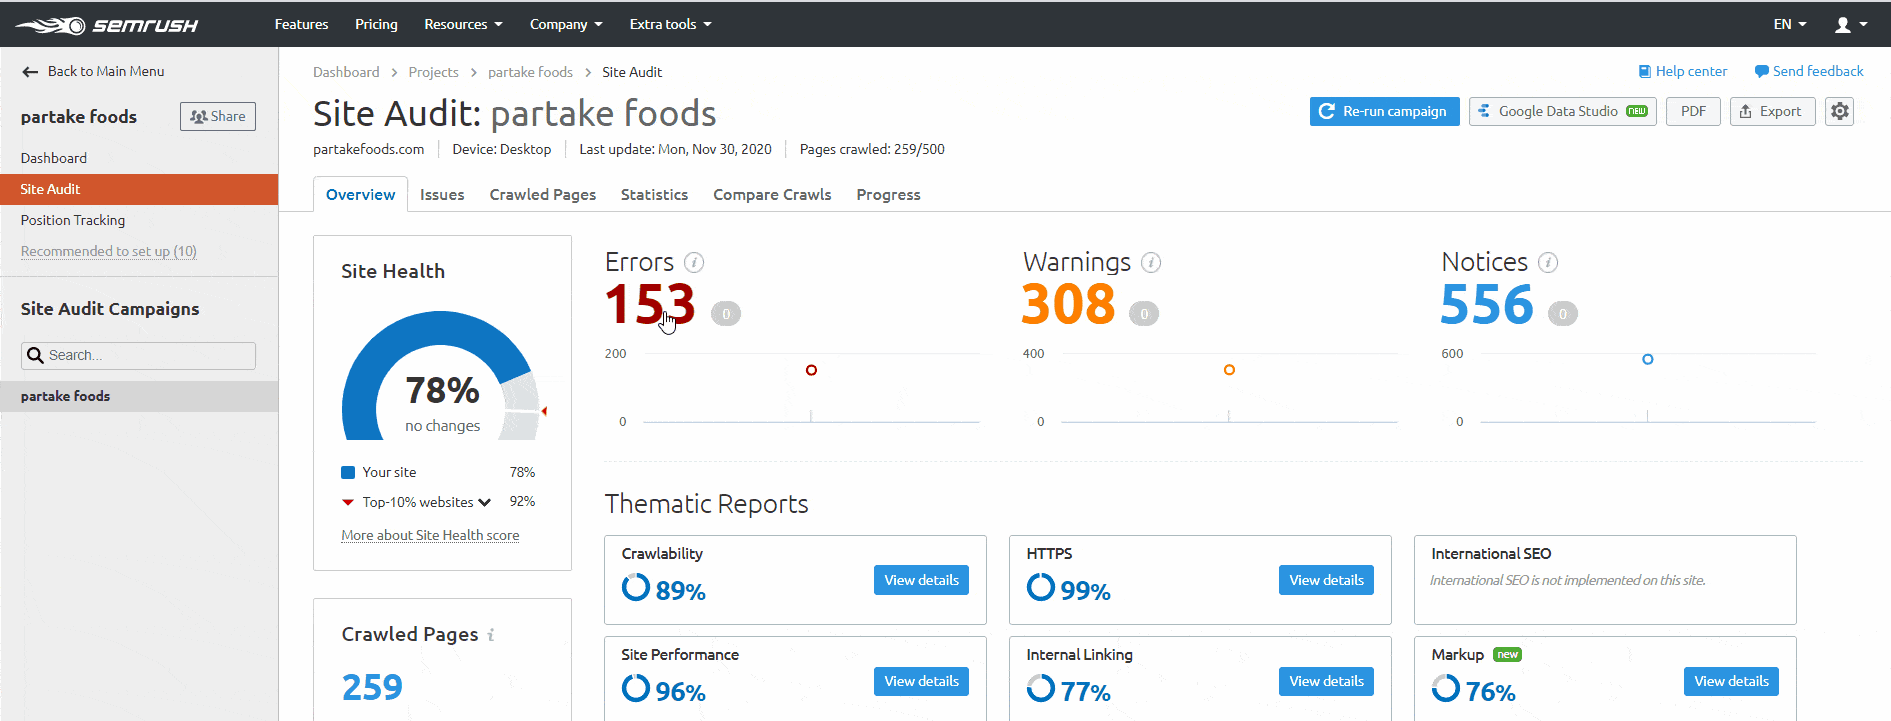
Task: Open Google Data Studio button
Action: [x=1562, y=111]
